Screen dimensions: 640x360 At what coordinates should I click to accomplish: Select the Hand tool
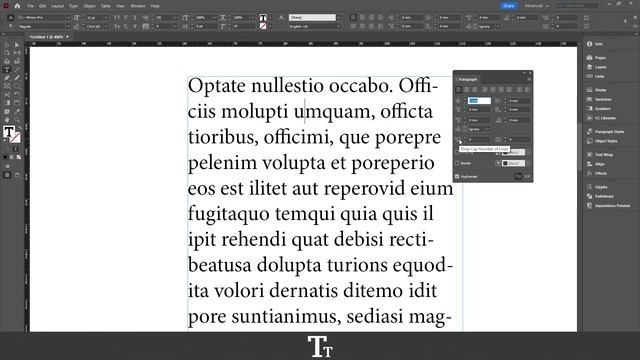pos(7,120)
